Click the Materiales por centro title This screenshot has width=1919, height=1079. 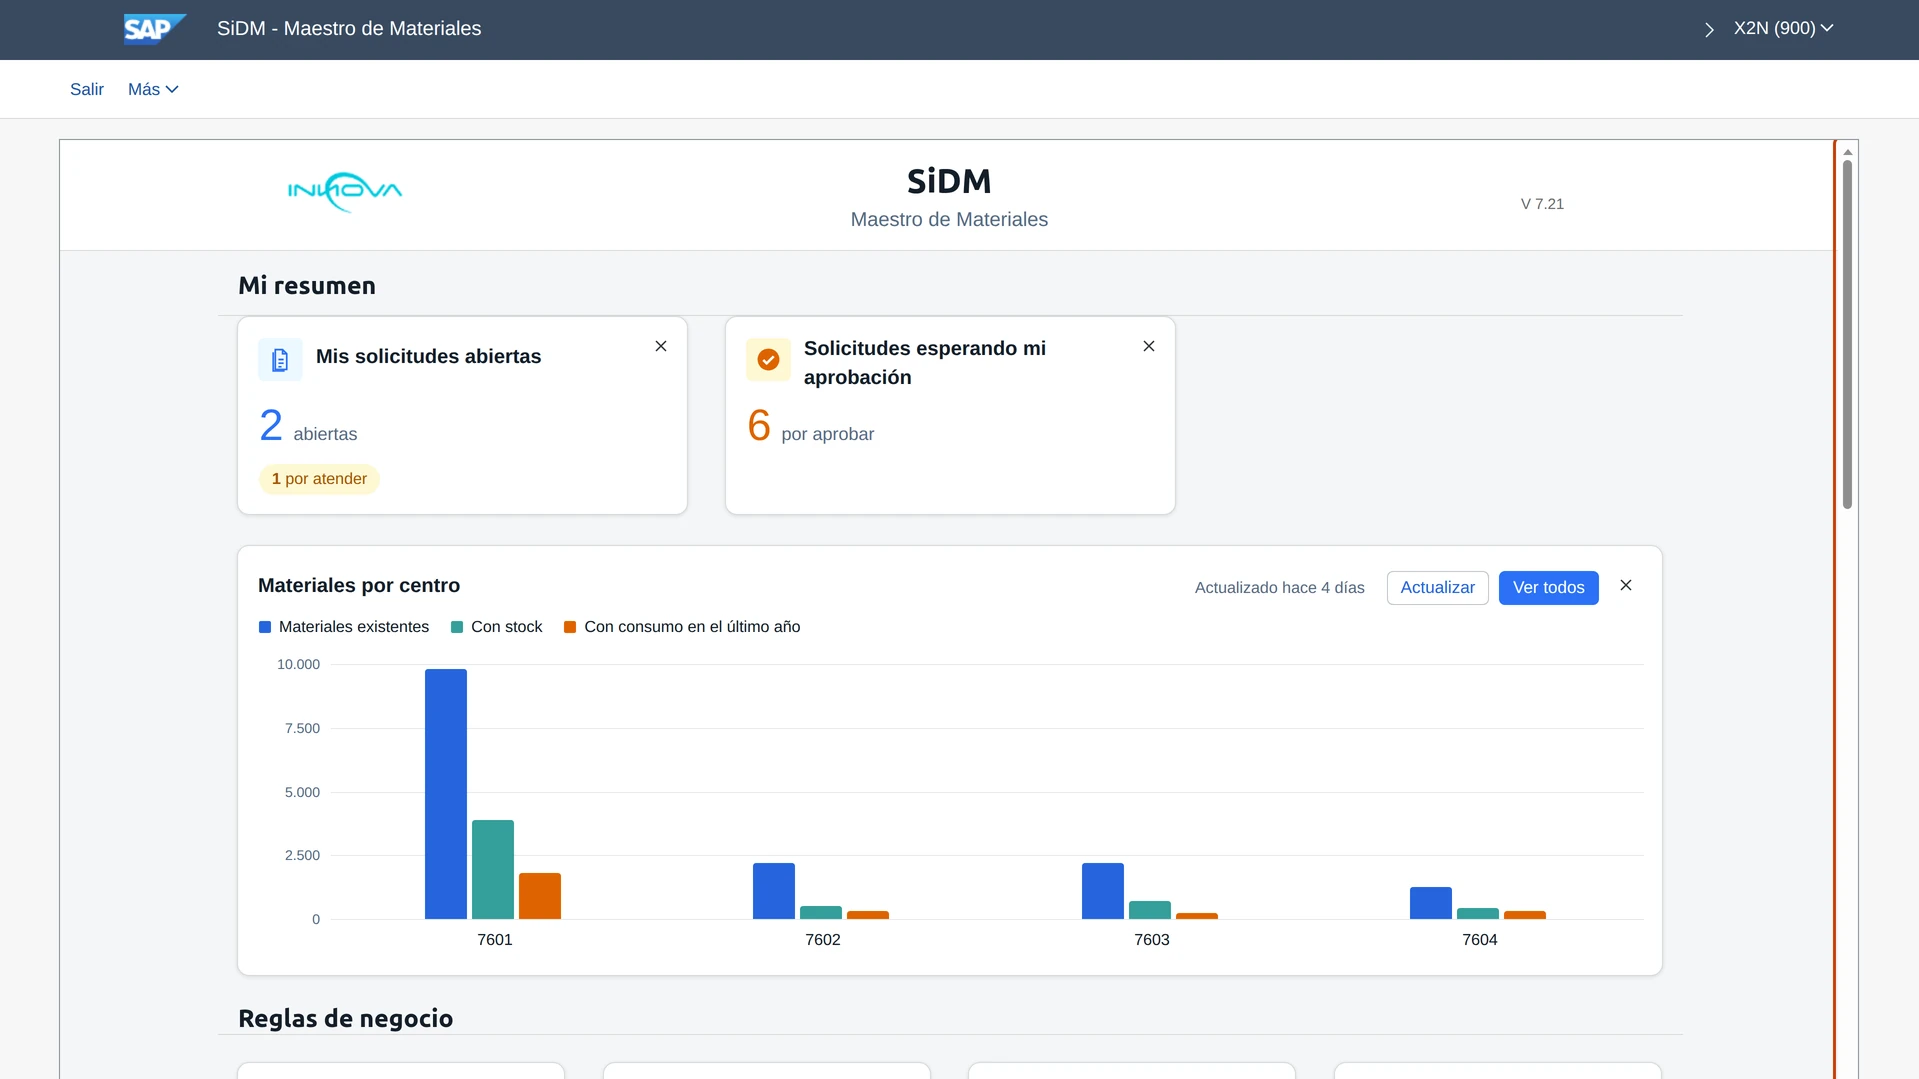(x=359, y=586)
